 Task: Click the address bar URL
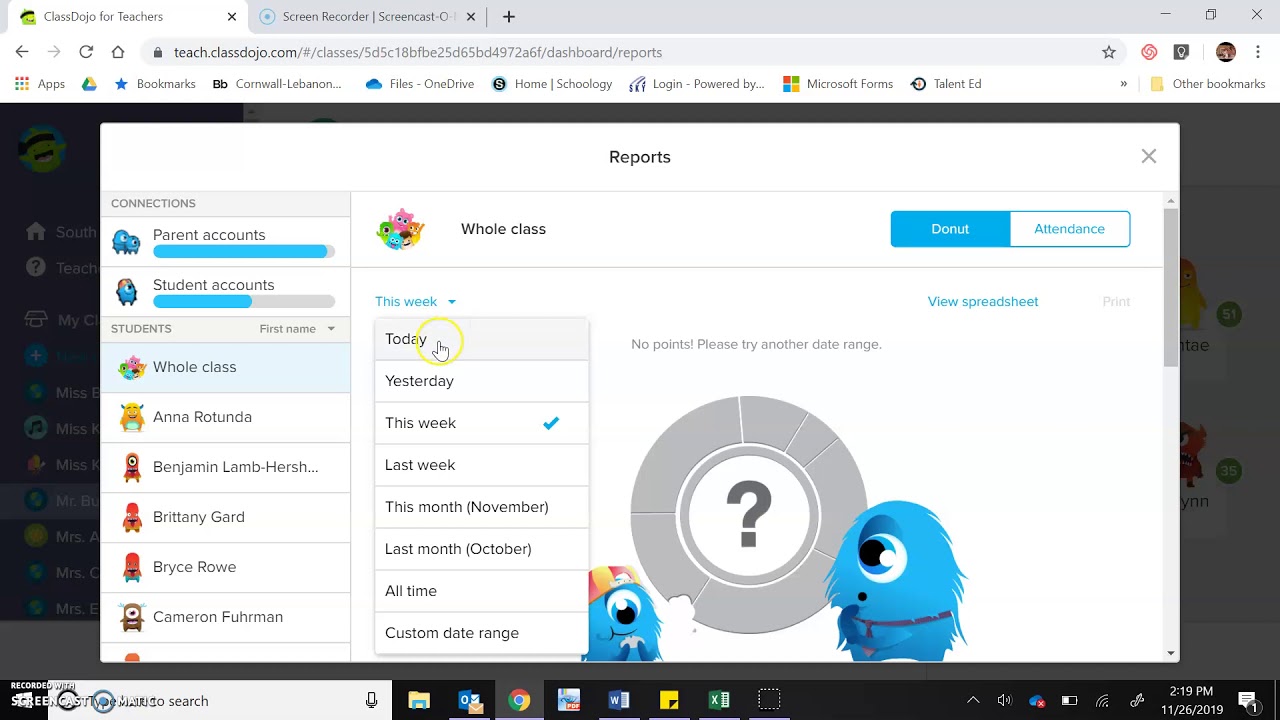click(x=418, y=52)
